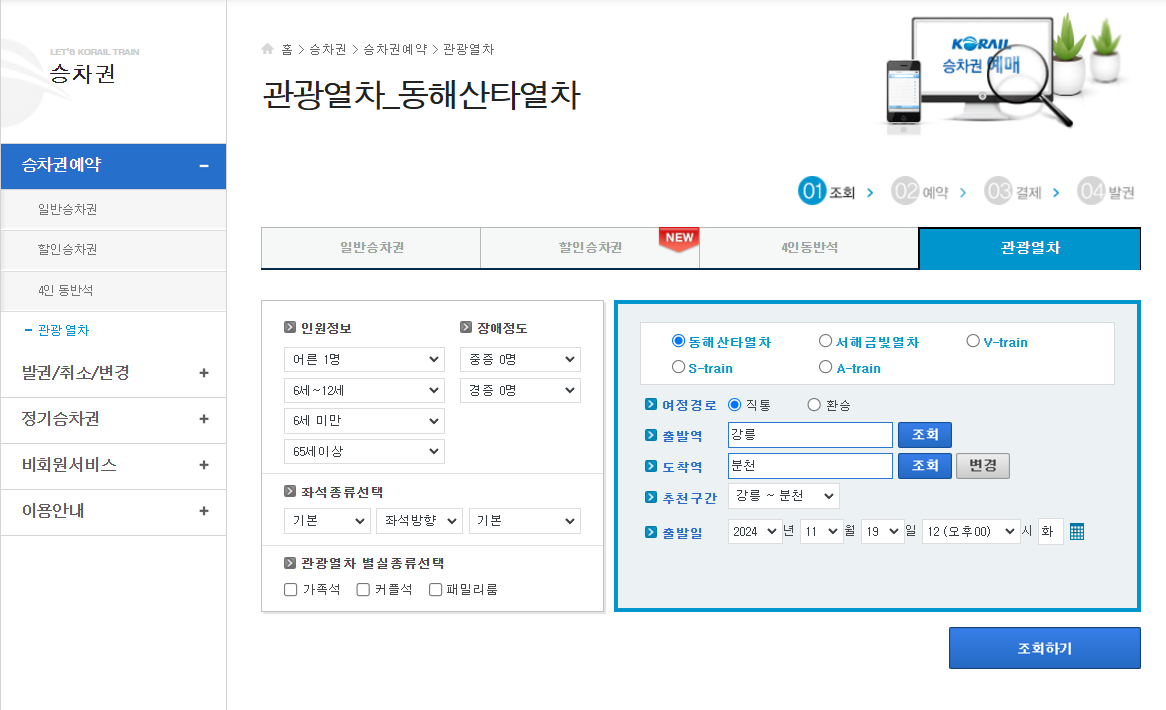This screenshot has height=710, width=1166.
Task: Open the hour 12 (오후00) dropdown
Action: [x=971, y=532]
